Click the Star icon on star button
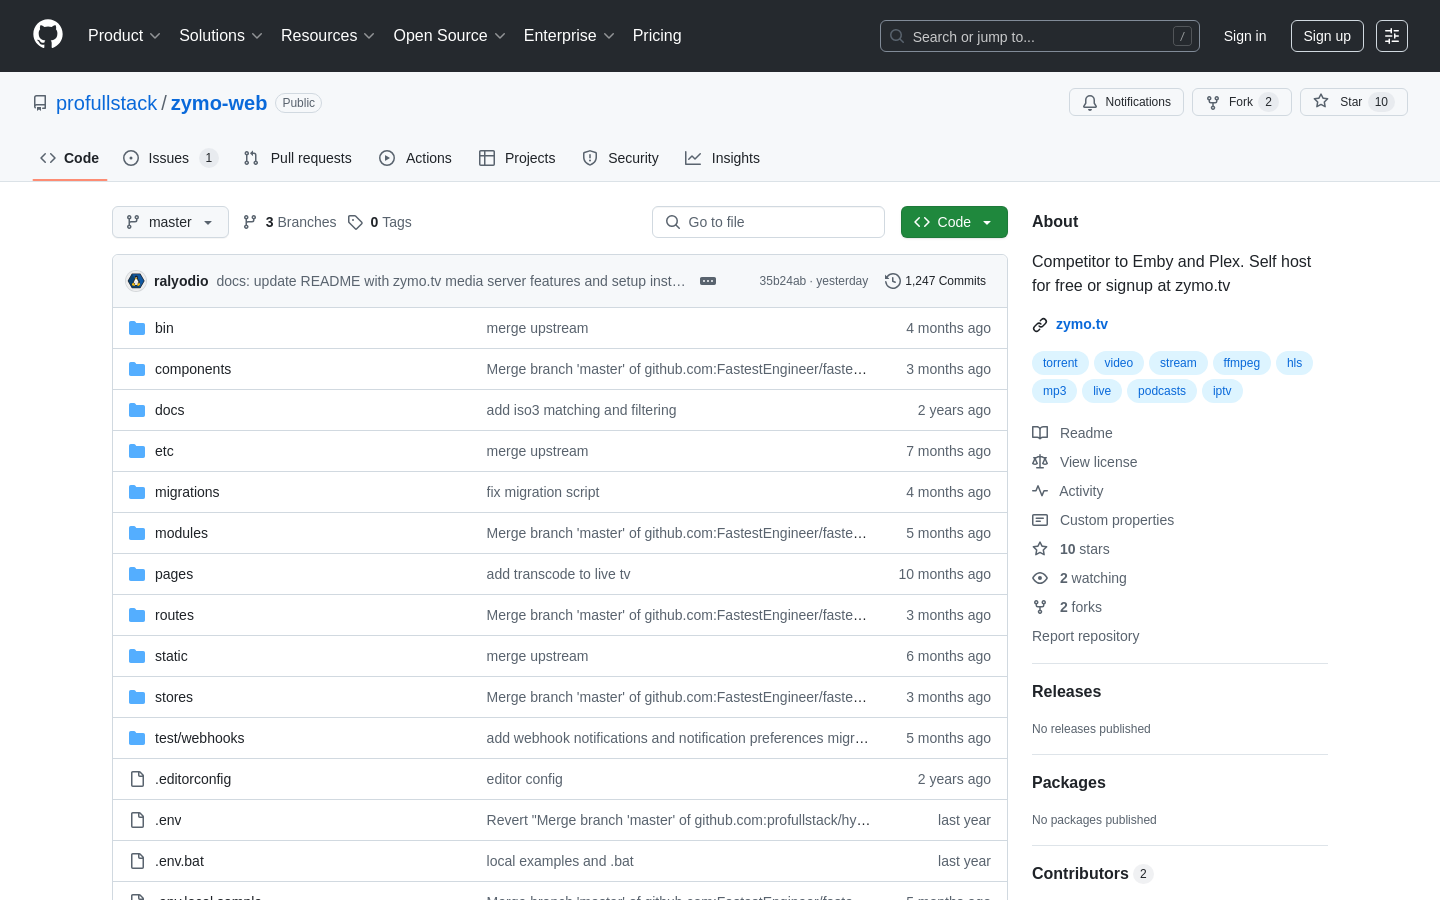Viewport: 1440px width, 900px height. click(x=1321, y=102)
